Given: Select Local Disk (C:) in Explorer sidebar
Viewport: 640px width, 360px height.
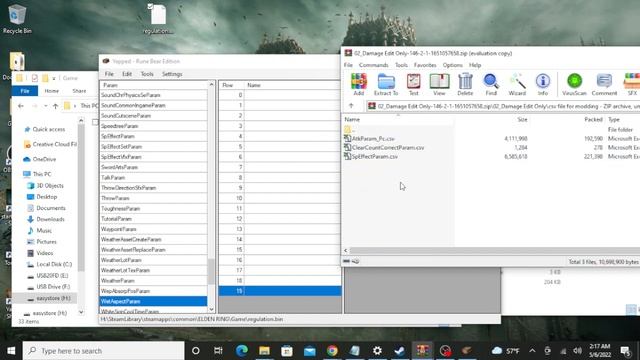Looking at the screenshot, I should pos(54,264).
